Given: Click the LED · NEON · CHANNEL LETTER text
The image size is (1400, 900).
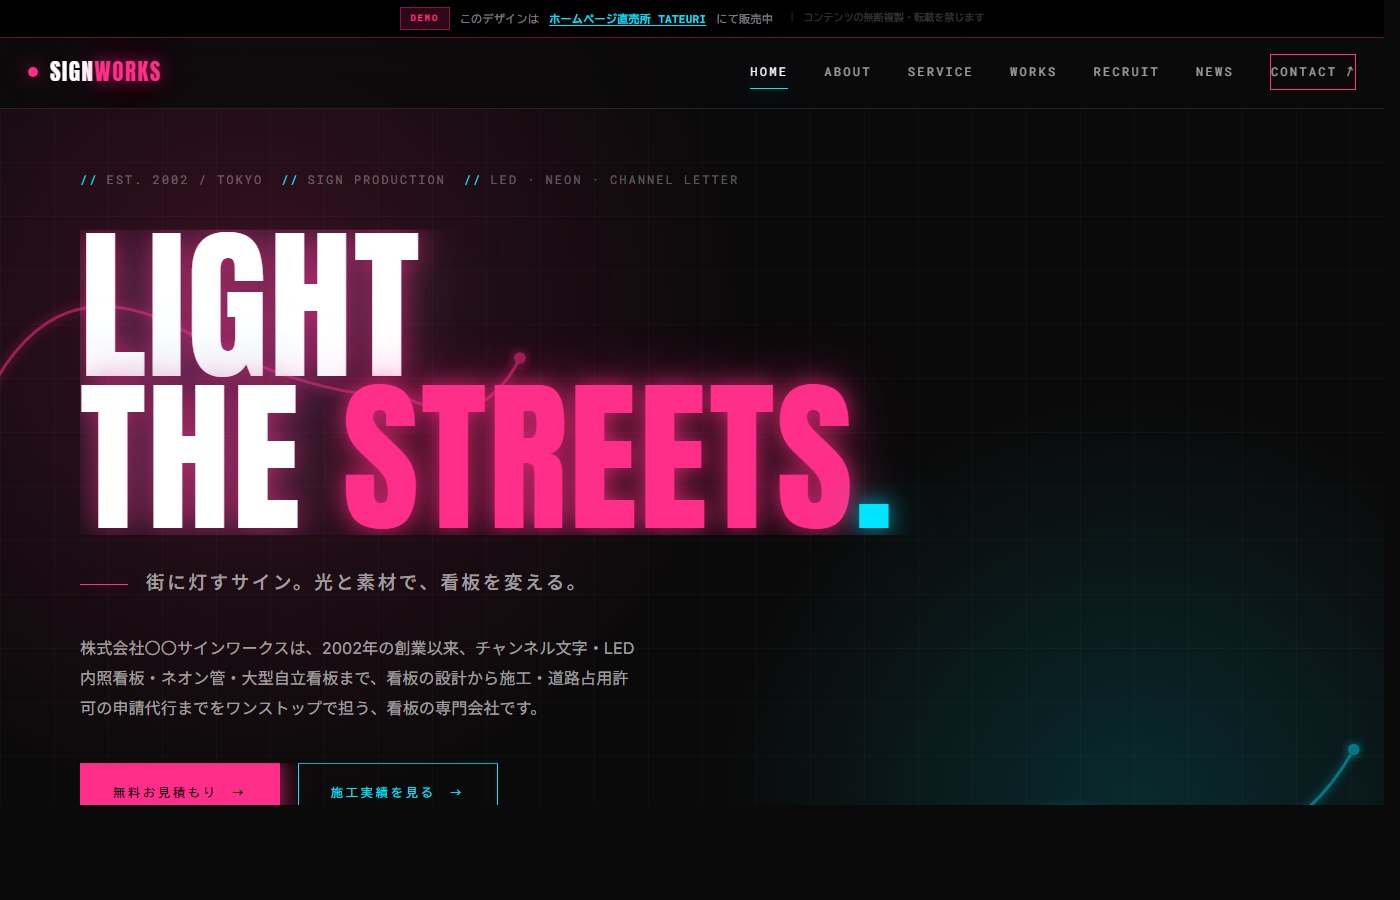Looking at the screenshot, I should click(614, 180).
